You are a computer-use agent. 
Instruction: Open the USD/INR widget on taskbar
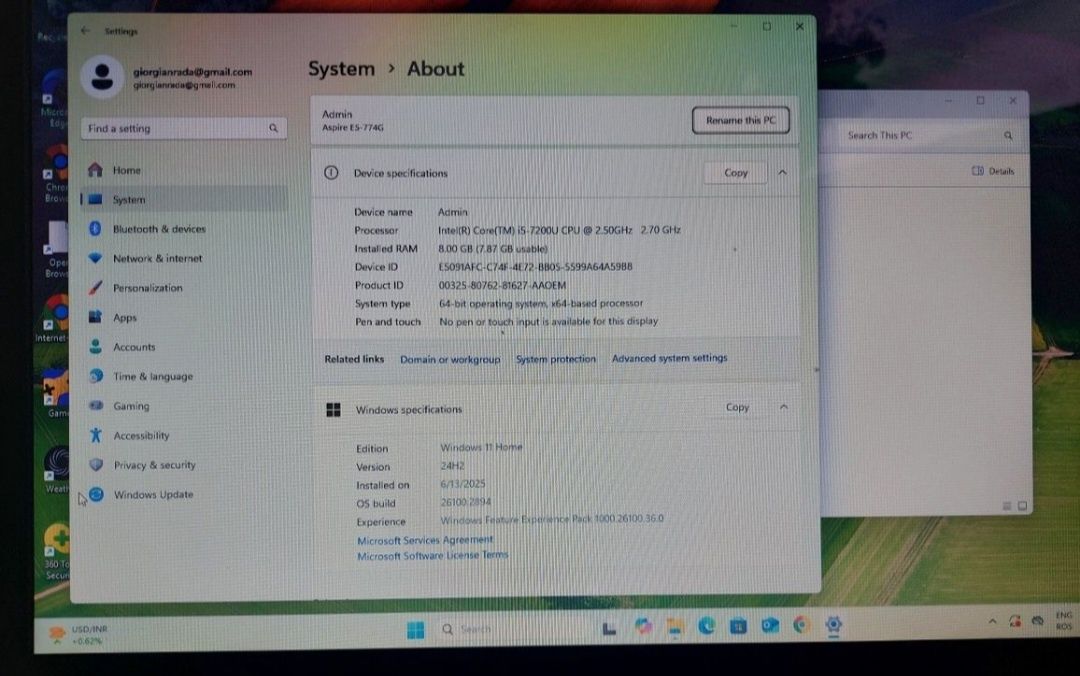(79, 635)
